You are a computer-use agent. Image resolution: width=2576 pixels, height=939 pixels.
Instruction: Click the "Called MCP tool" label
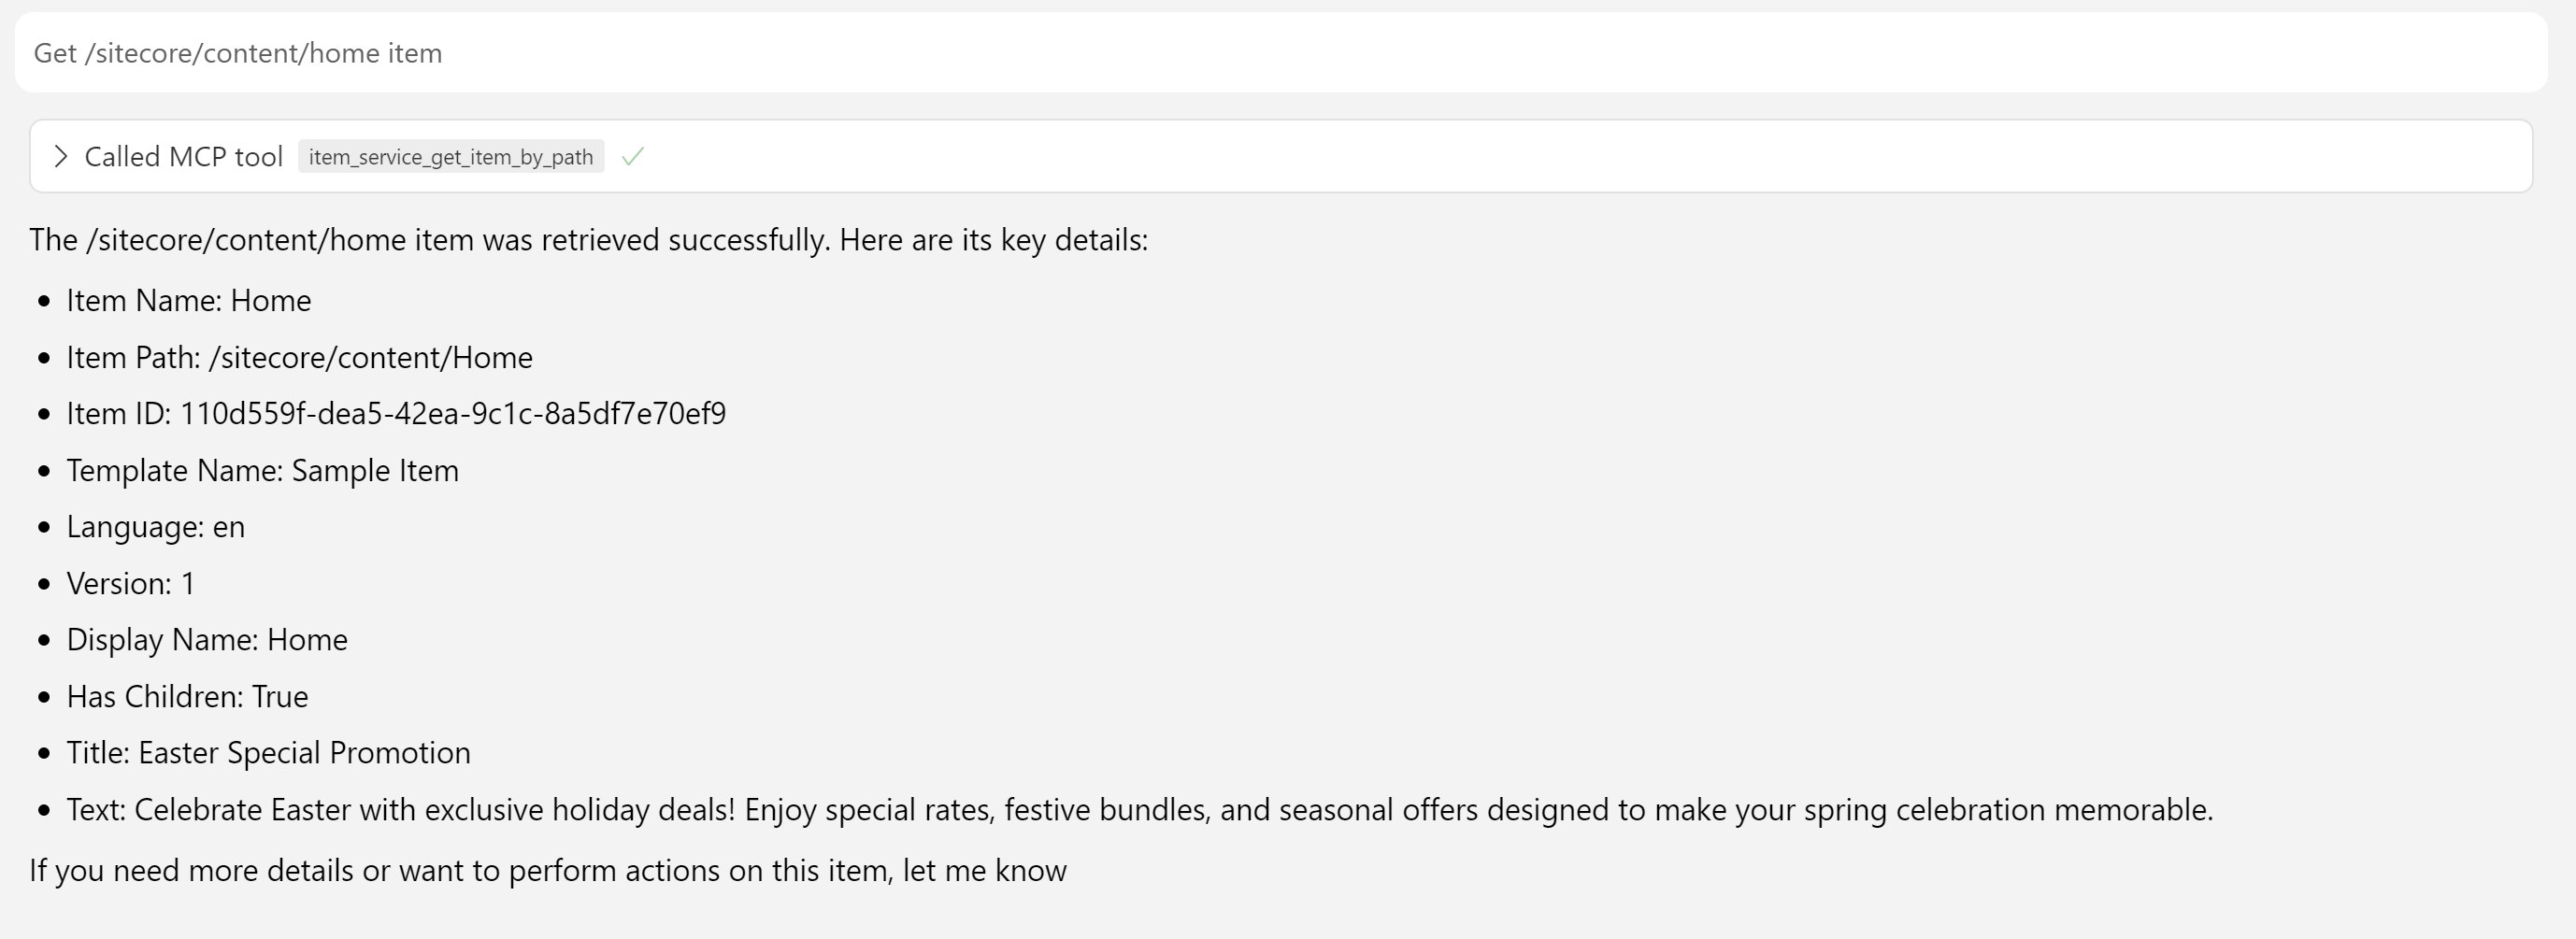183,157
